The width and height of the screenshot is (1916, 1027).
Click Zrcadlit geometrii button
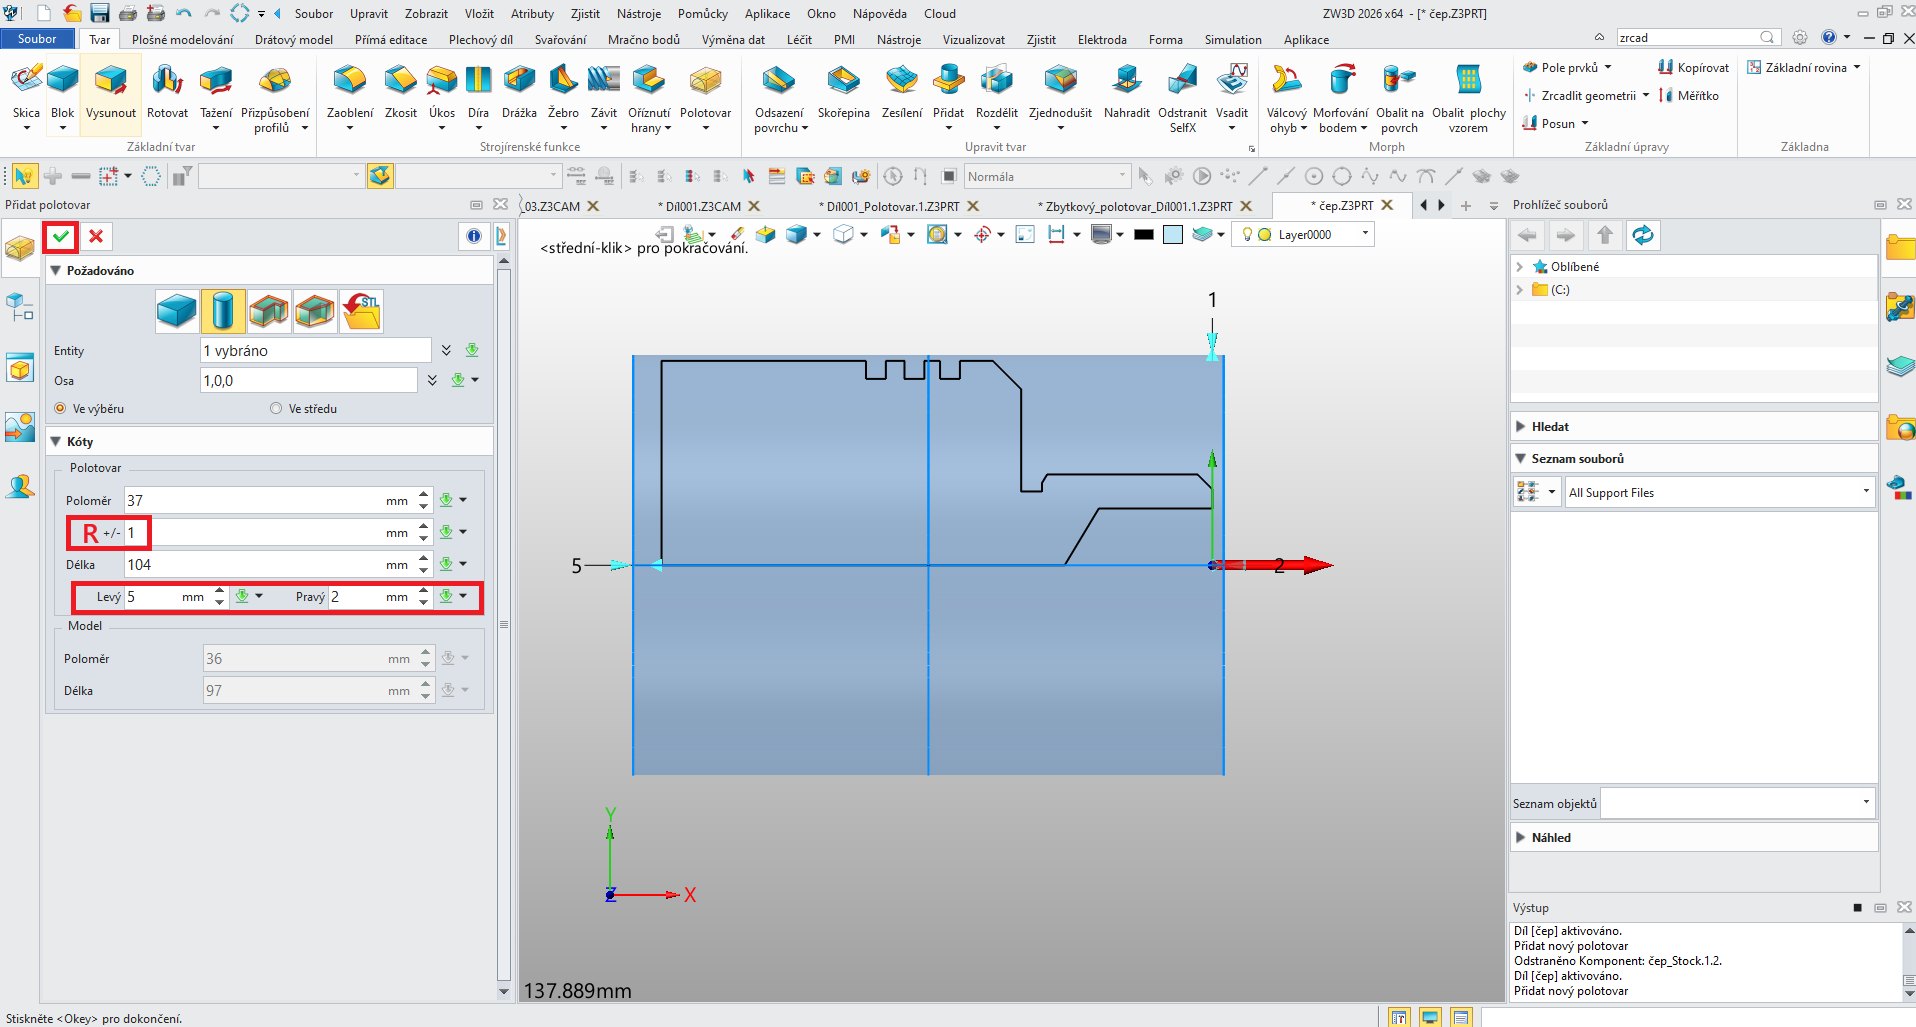click(x=1580, y=96)
